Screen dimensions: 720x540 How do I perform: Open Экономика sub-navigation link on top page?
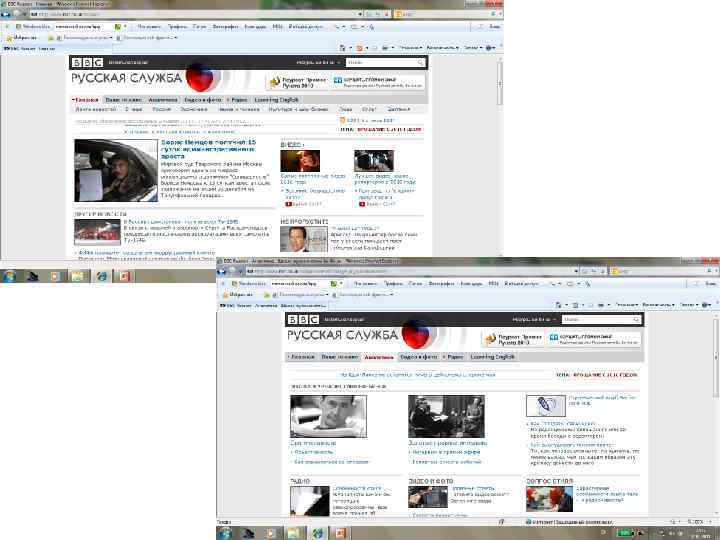193,109
